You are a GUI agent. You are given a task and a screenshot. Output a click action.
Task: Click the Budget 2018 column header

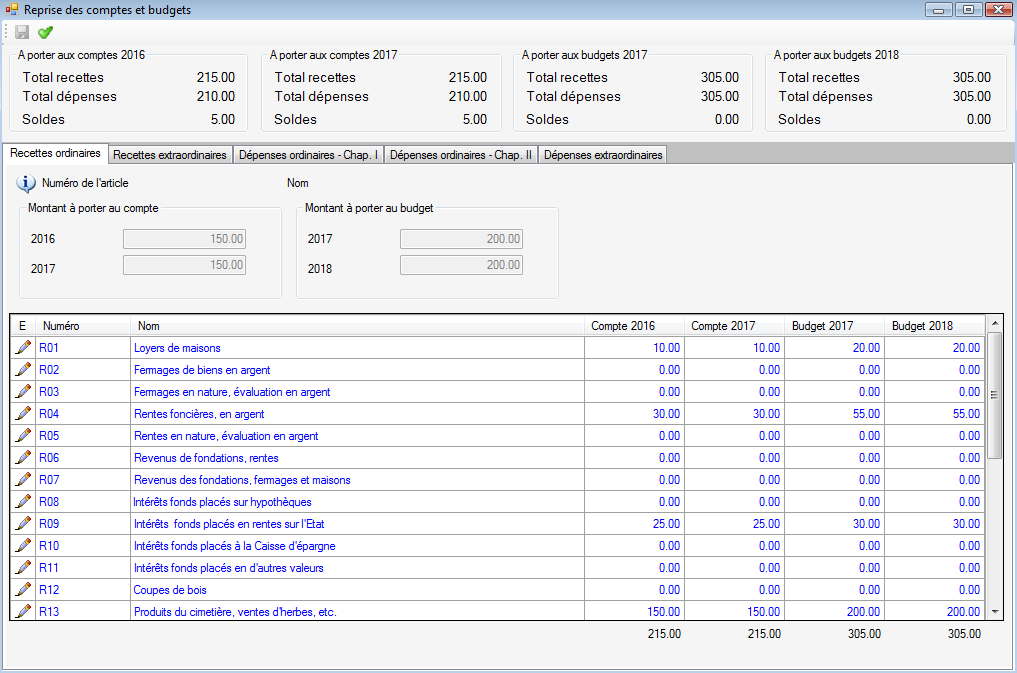click(x=935, y=325)
